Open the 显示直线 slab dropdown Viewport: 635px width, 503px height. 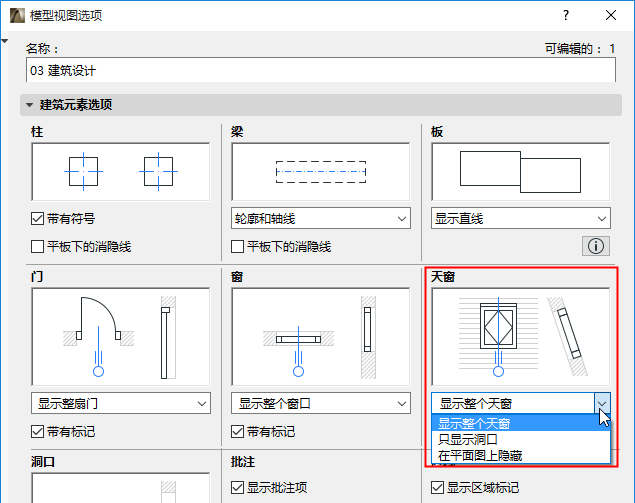coord(521,219)
